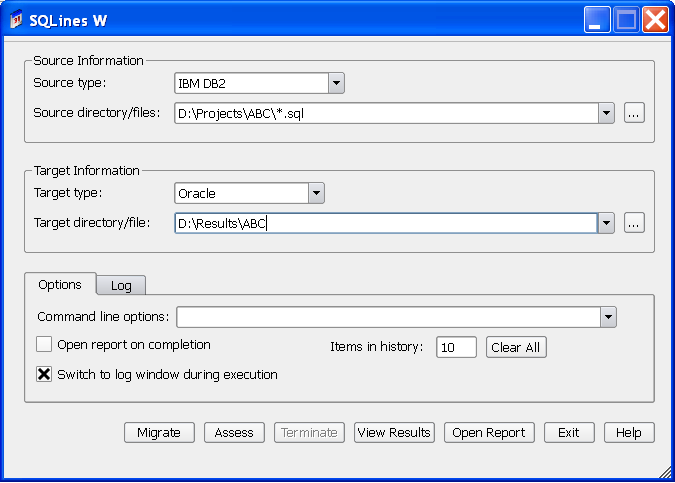Viewport: 675px width, 483px height.
Task: Uncheck Switch to log window during execution
Action: pyautogui.click(x=44, y=374)
